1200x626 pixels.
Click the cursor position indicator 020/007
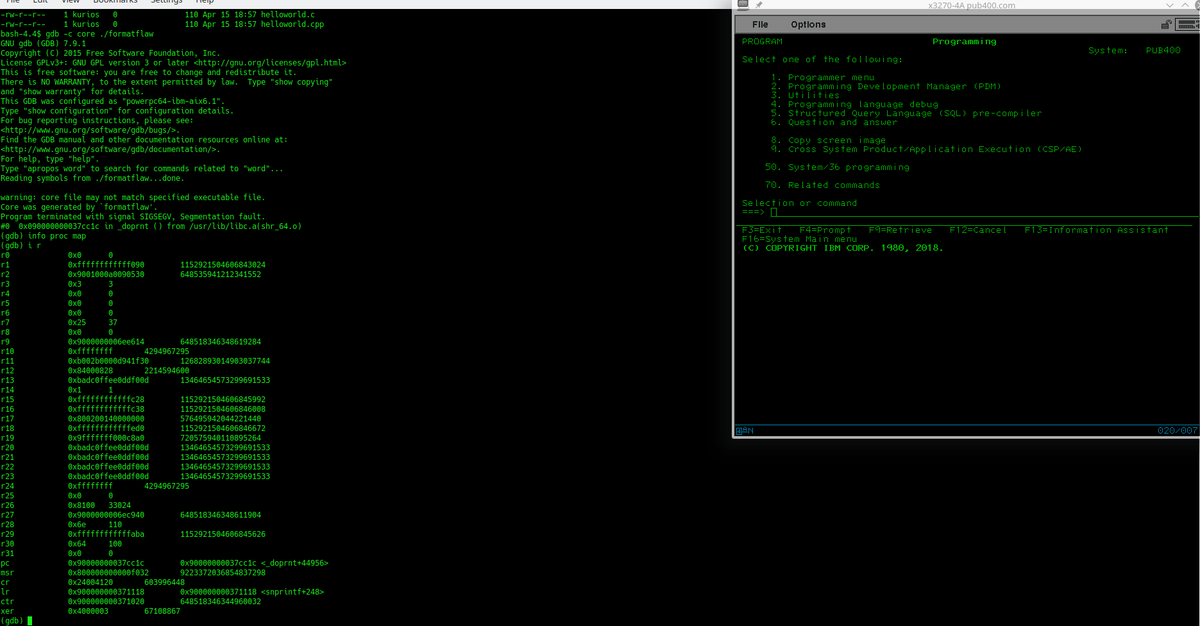point(1178,429)
